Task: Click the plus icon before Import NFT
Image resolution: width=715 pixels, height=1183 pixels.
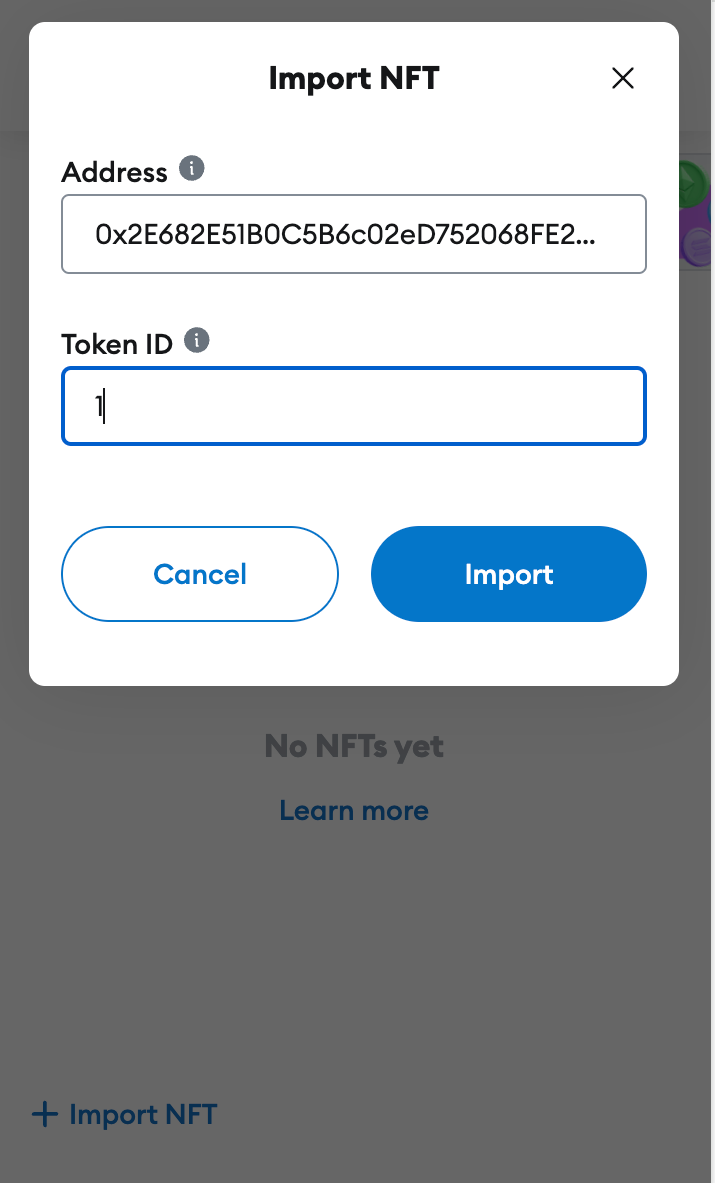Action: (45, 1114)
